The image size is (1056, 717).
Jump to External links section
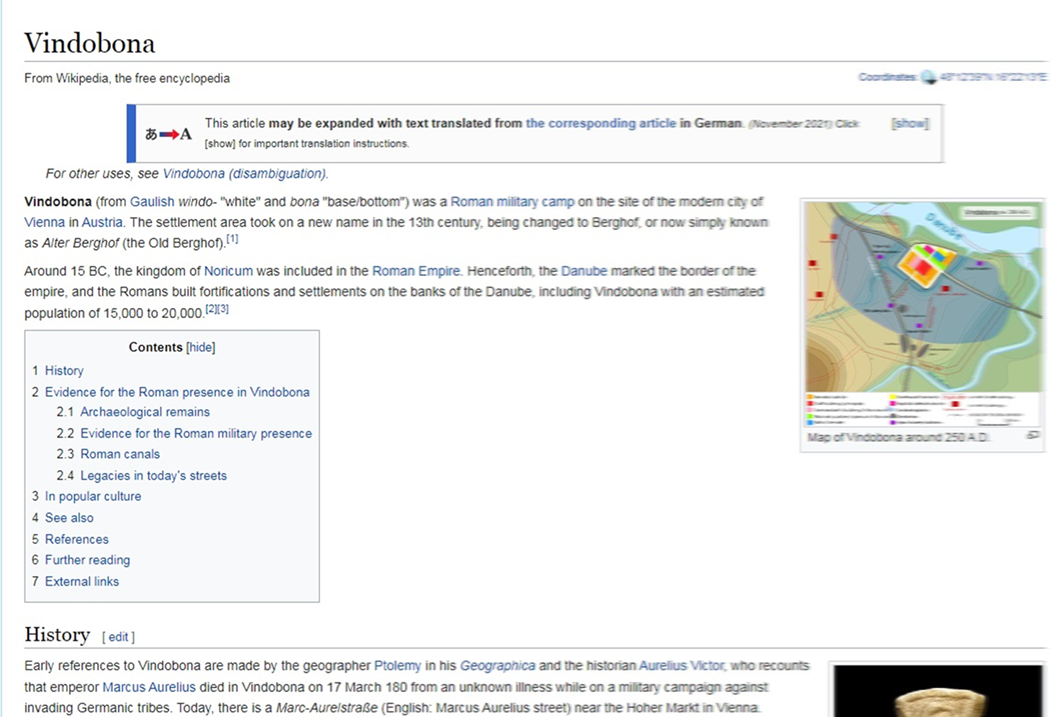pyautogui.click(x=82, y=582)
